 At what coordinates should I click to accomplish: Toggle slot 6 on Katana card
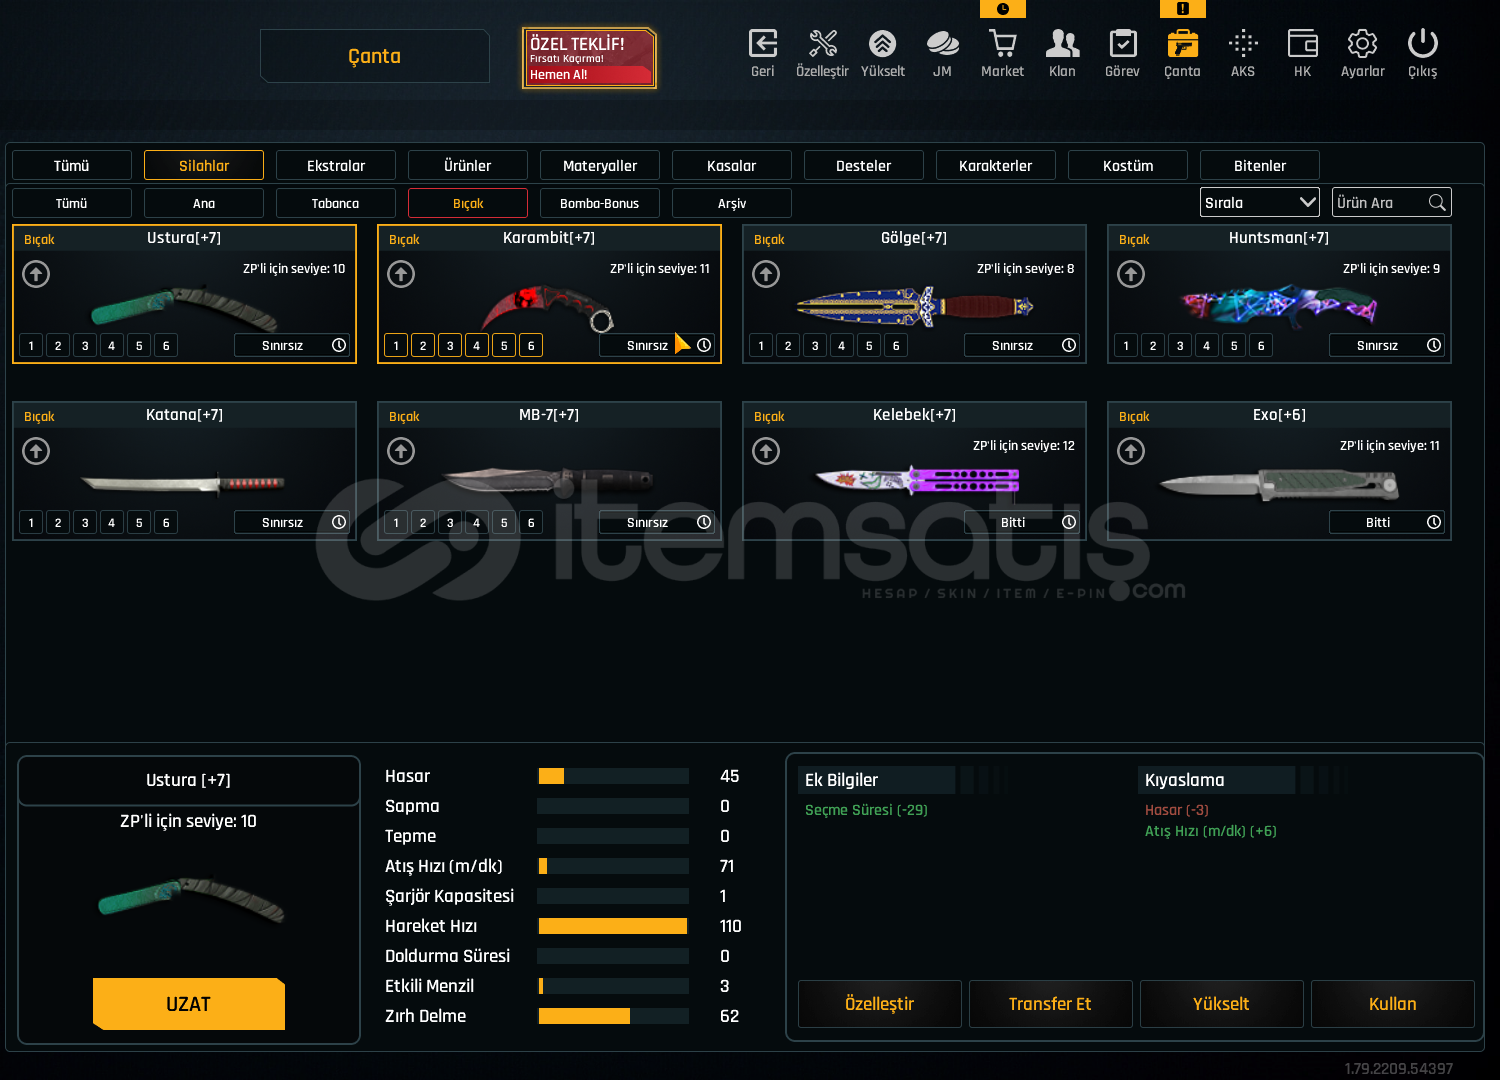[x=166, y=523]
